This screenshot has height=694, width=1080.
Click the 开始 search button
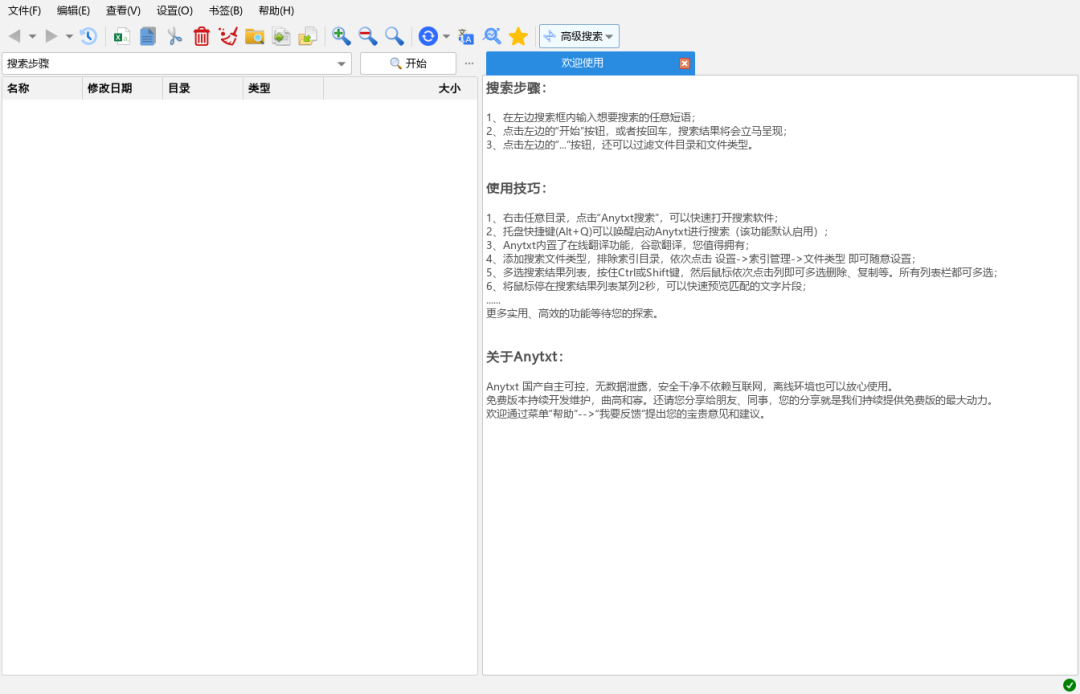(x=408, y=63)
